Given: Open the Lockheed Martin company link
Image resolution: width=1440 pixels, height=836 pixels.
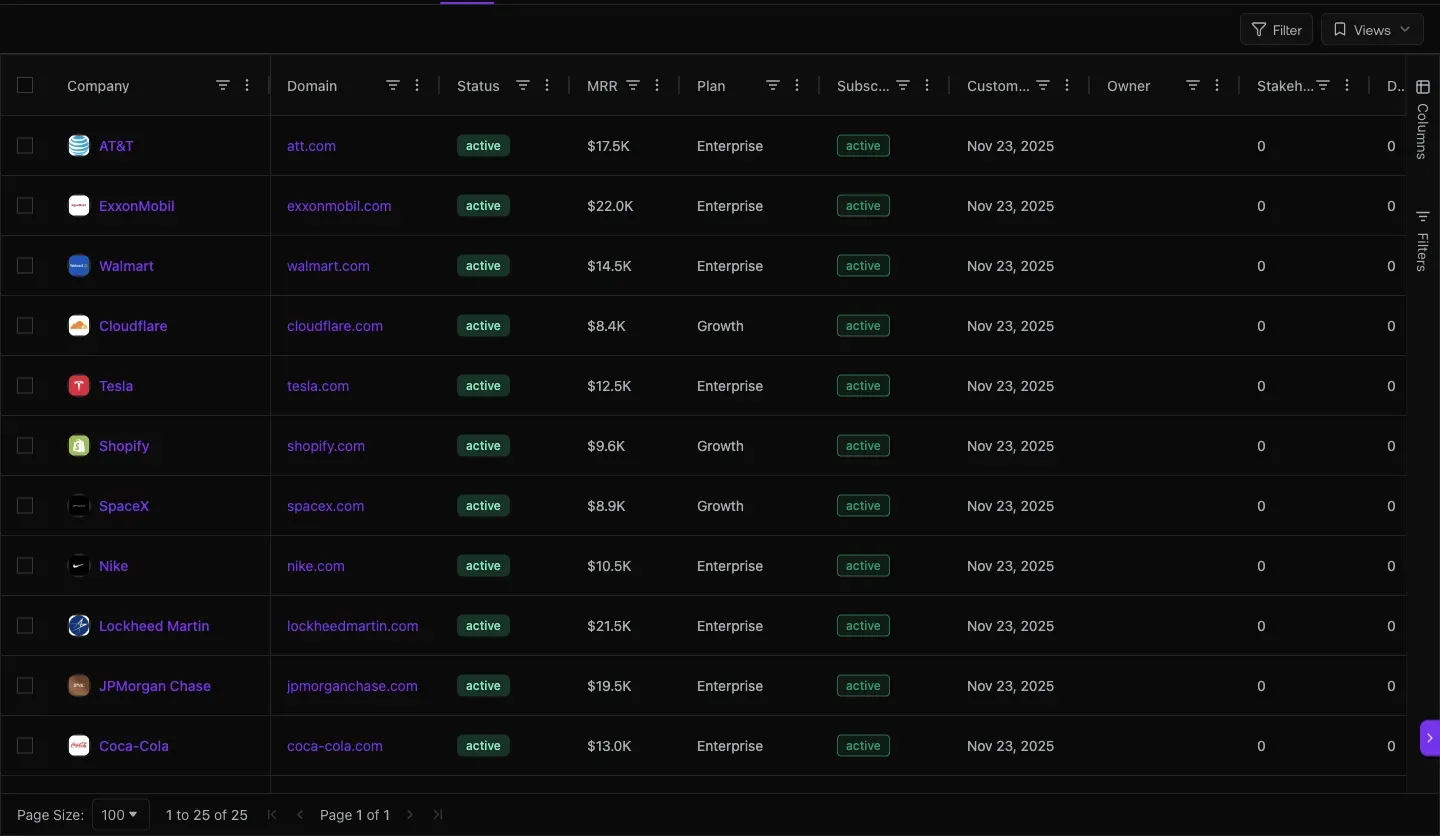Looking at the screenshot, I should tap(154, 626).
